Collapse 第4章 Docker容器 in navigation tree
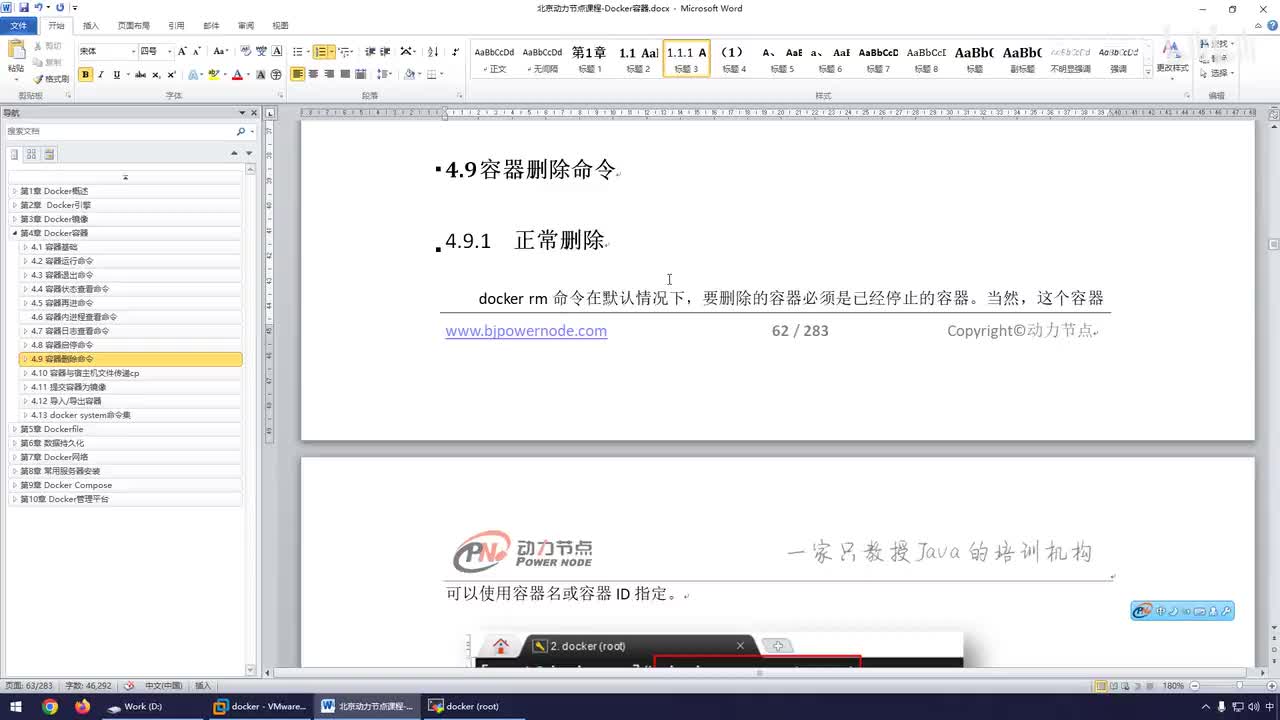This screenshot has width=1280, height=720. 14,233
